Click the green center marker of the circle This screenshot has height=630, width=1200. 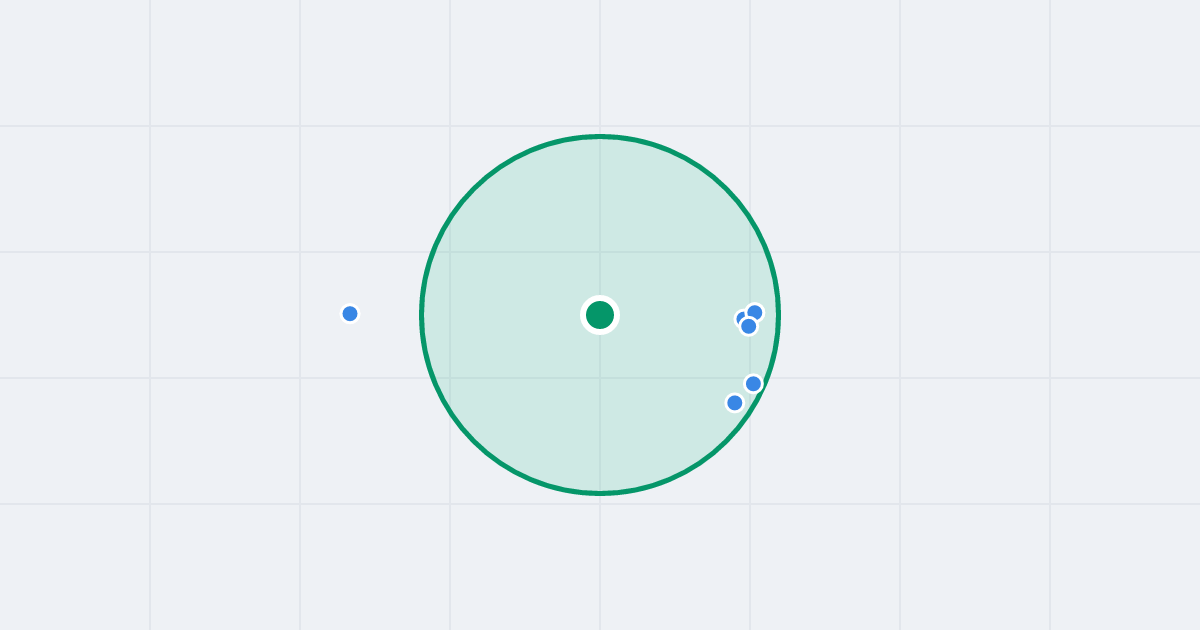pos(600,315)
